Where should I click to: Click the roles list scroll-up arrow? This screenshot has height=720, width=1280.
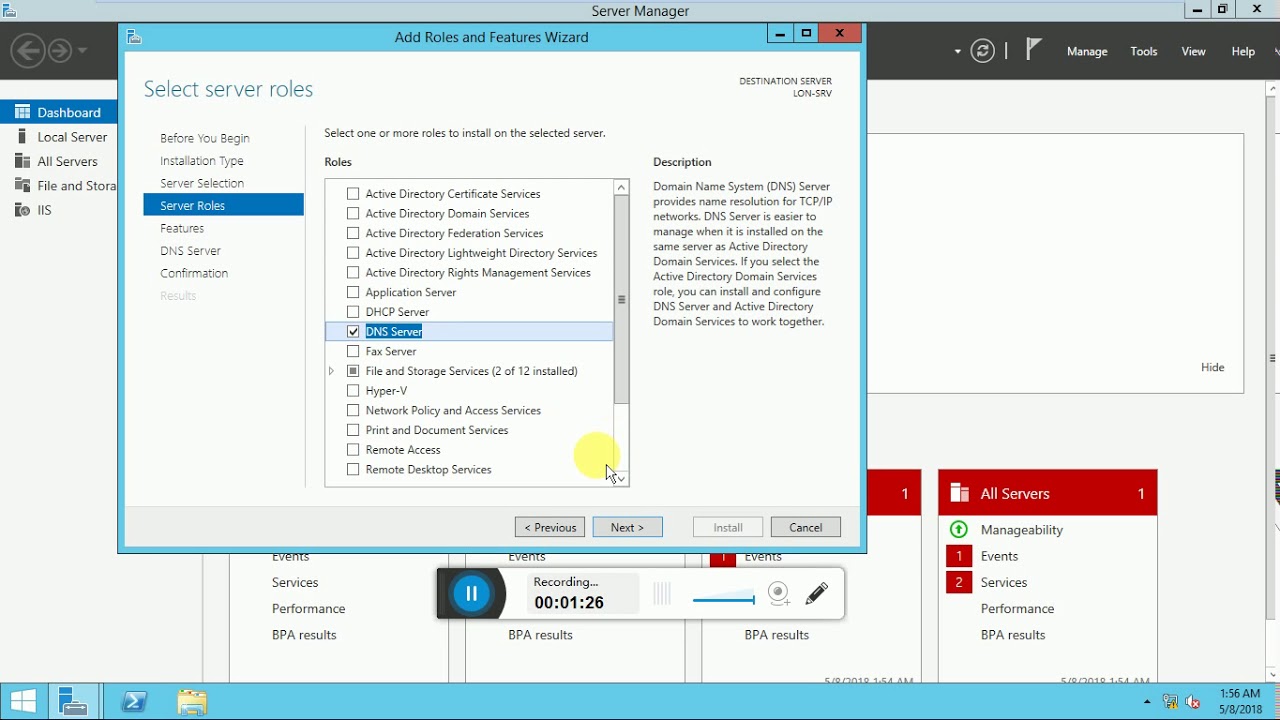click(621, 187)
